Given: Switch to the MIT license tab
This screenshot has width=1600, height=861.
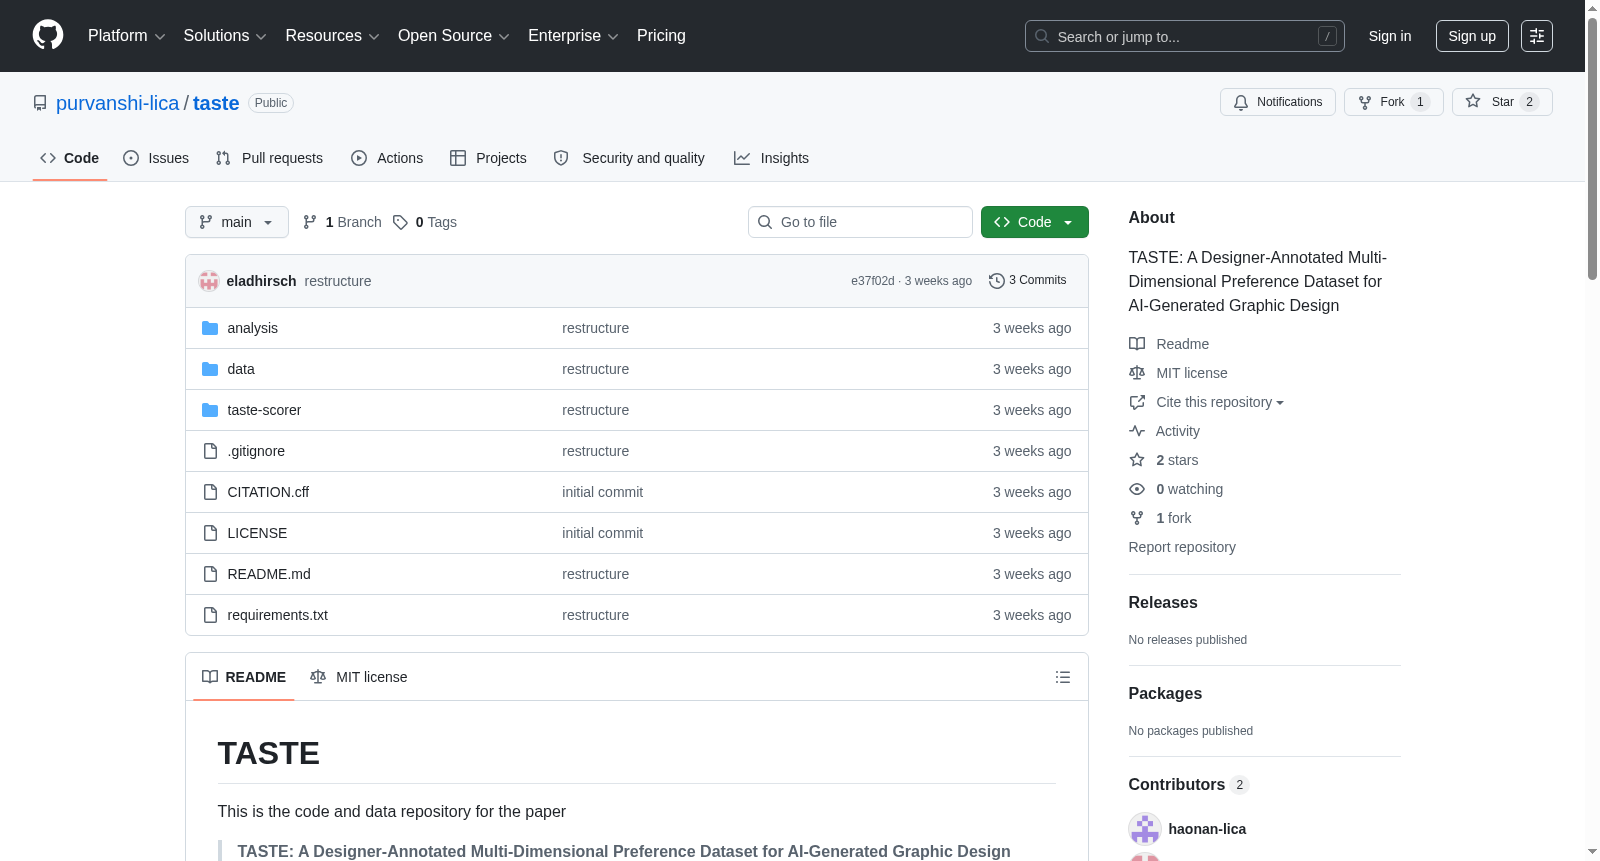Looking at the screenshot, I should 359,677.
